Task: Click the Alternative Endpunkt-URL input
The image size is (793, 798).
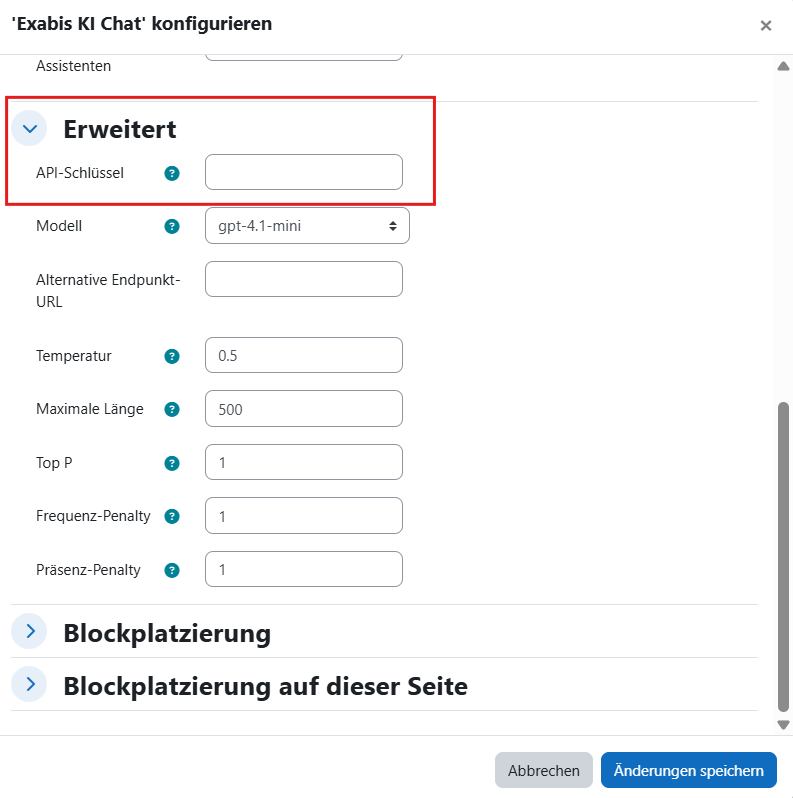Action: [303, 279]
